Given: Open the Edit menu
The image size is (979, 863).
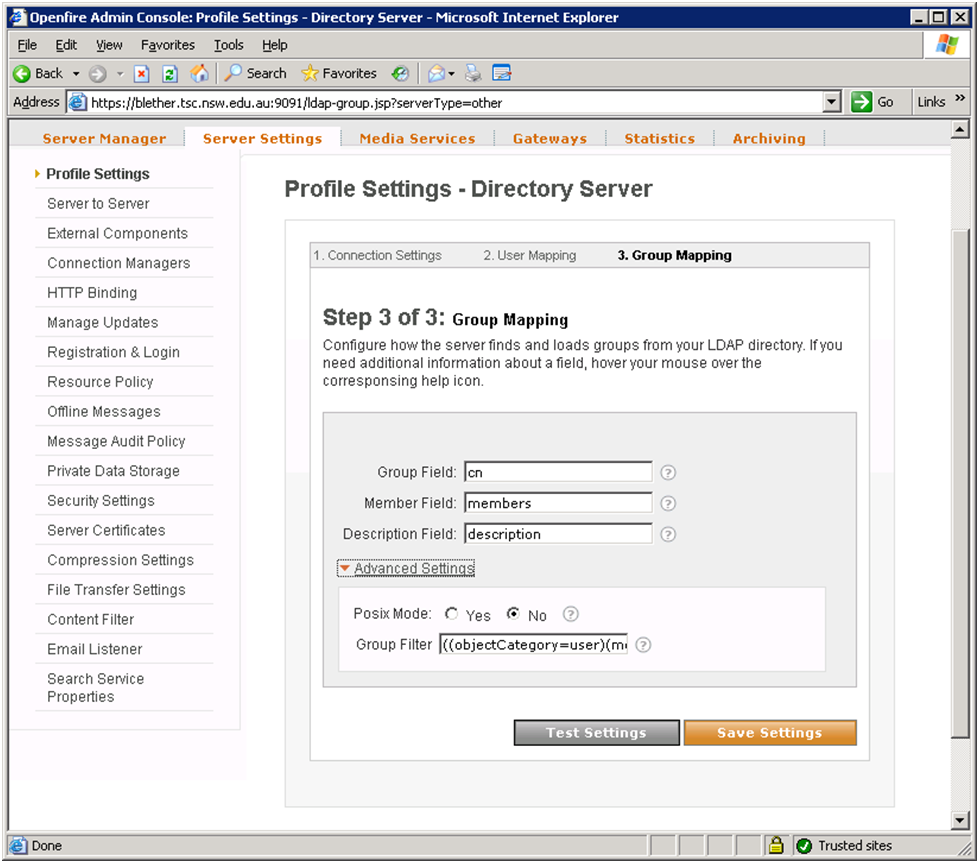Looking at the screenshot, I should coord(66,45).
